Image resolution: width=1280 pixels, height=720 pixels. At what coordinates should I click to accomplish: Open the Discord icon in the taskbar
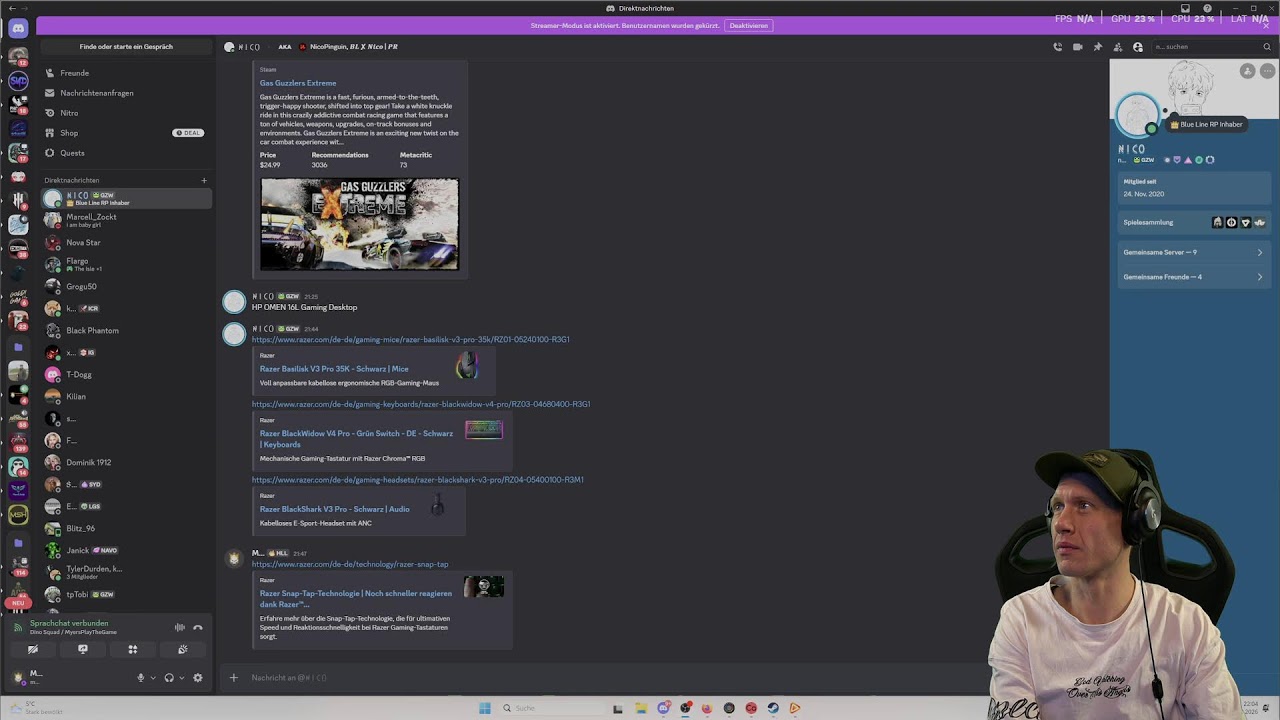tap(663, 708)
